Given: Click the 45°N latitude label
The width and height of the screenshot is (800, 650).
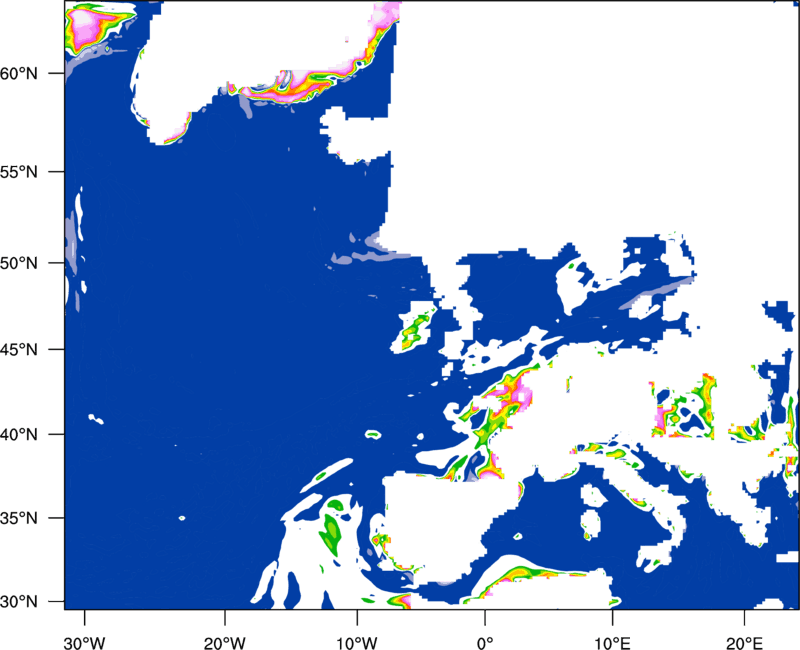Looking at the screenshot, I should pyautogui.click(x=19, y=349).
